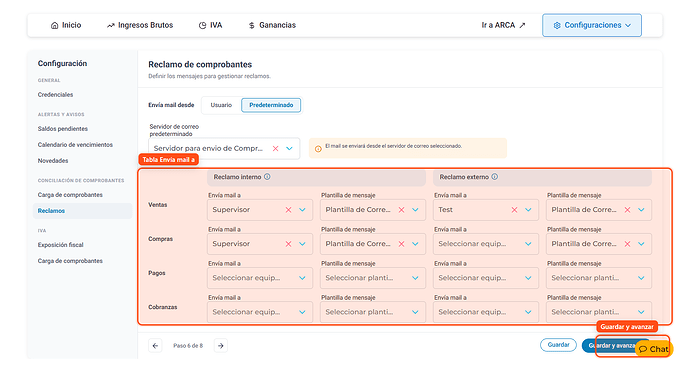Open Carga de comprobantes under Conciliación

pos(70,195)
